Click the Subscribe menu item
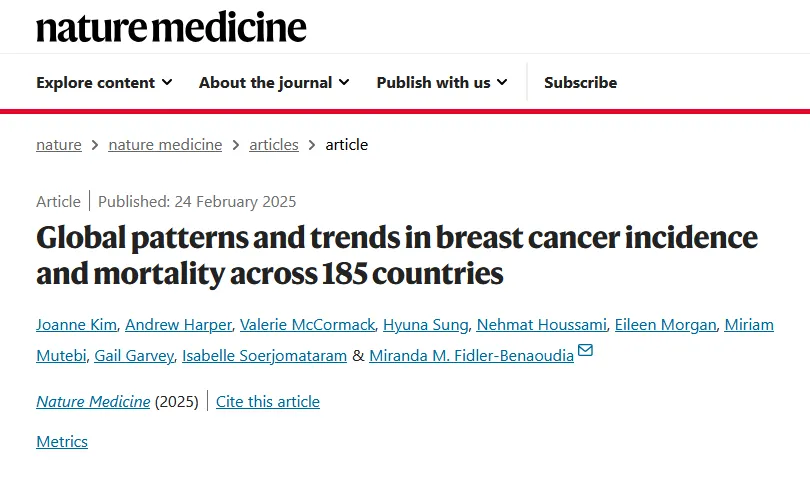Screen dimensions: 810x494 [581, 83]
